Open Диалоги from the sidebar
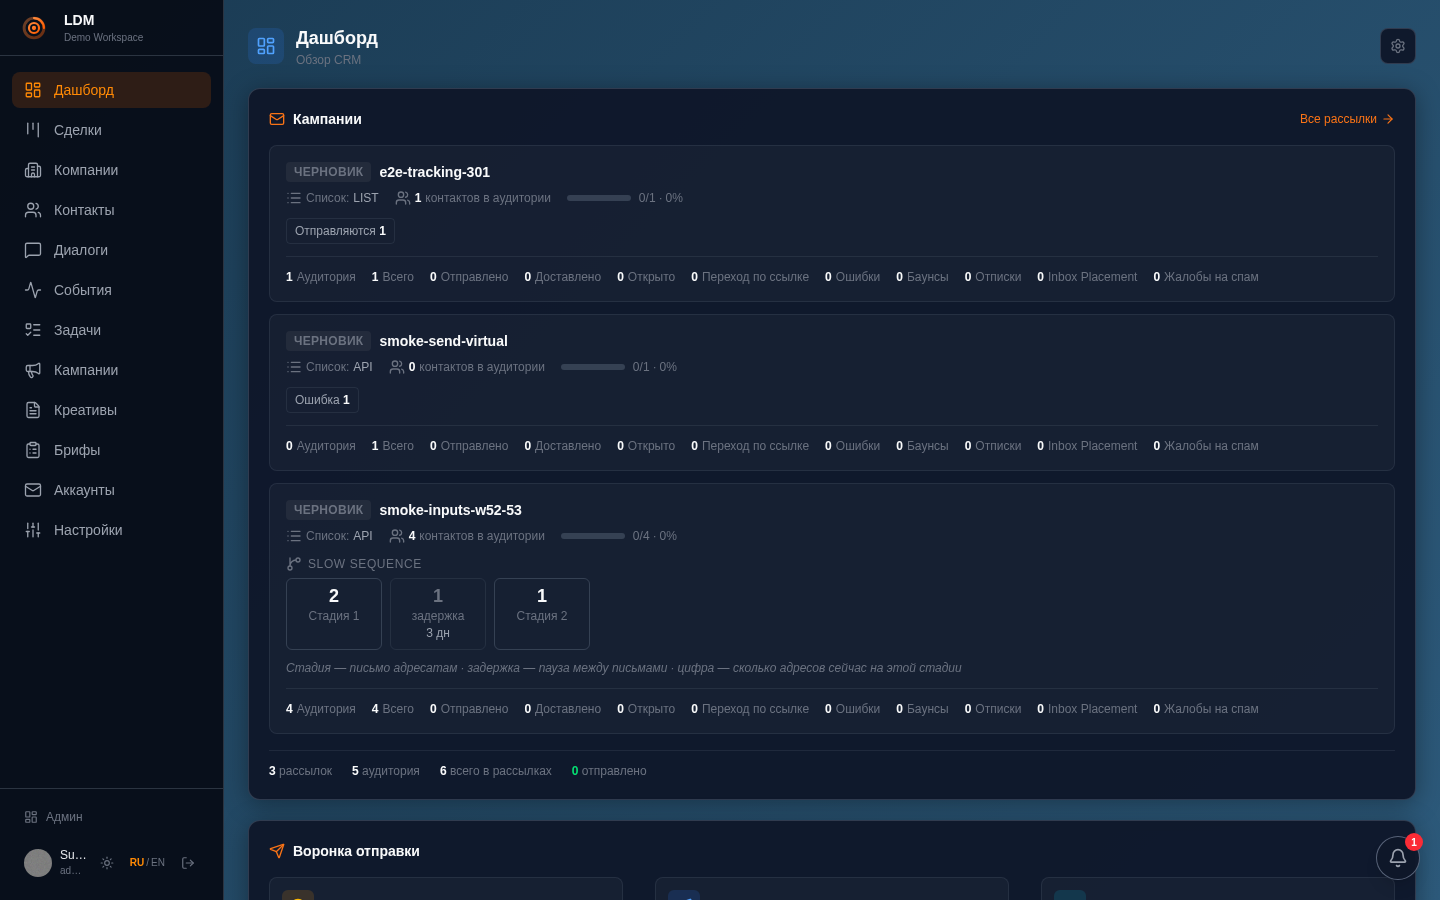 pos(111,250)
